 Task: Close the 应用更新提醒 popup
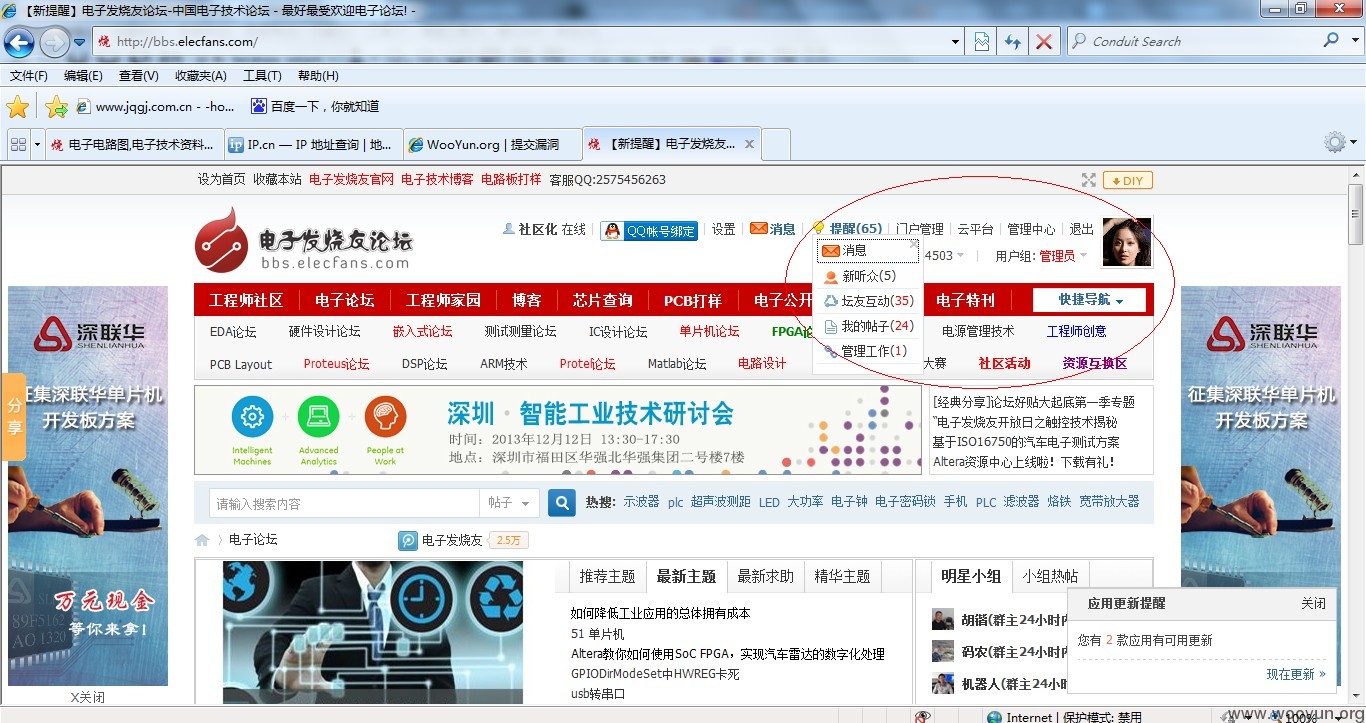[x=1313, y=604]
